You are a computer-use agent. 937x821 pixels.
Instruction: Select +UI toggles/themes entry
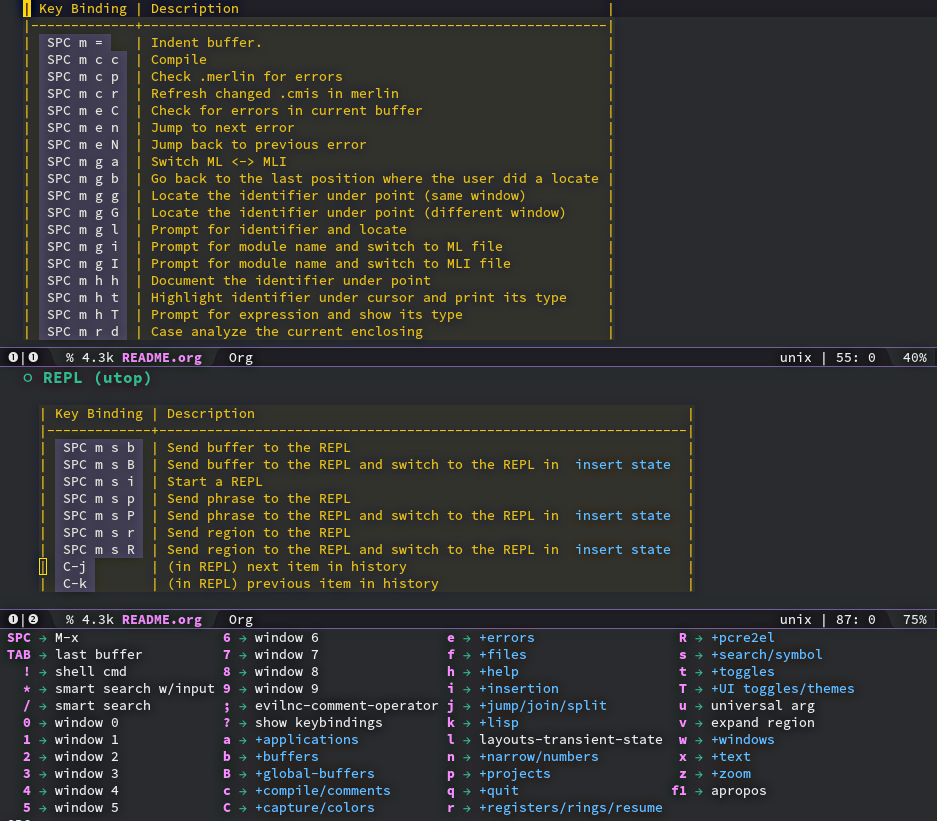pyautogui.click(x=782, y=688)
